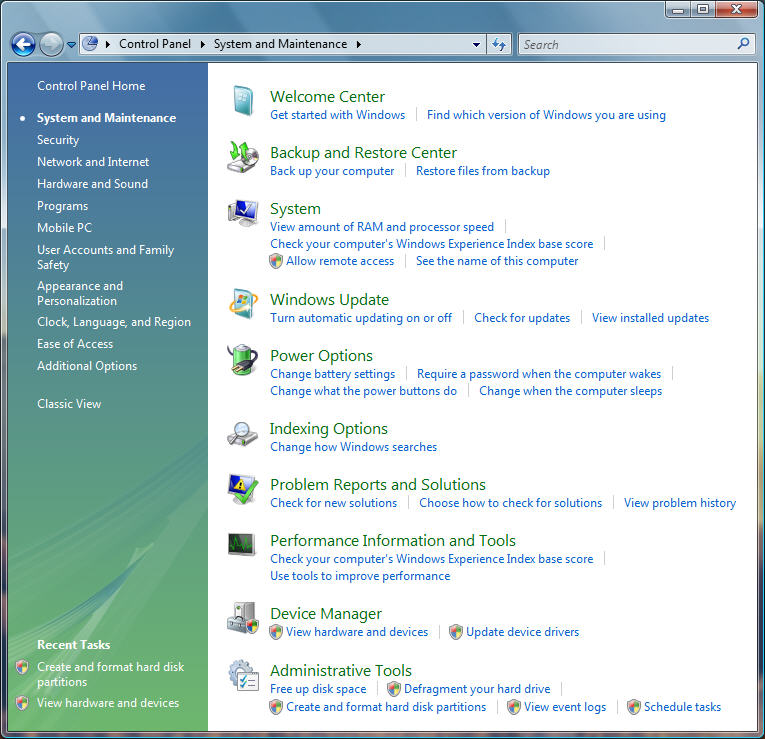Open the Windows Update icon

[243, 305]
